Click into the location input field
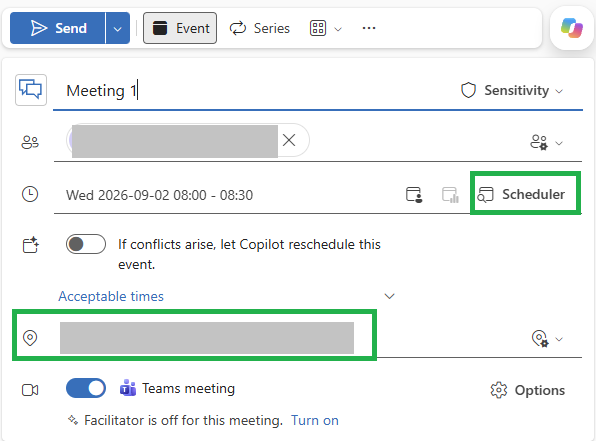Viewport: 596px width, 441px height. pos(207,338)
